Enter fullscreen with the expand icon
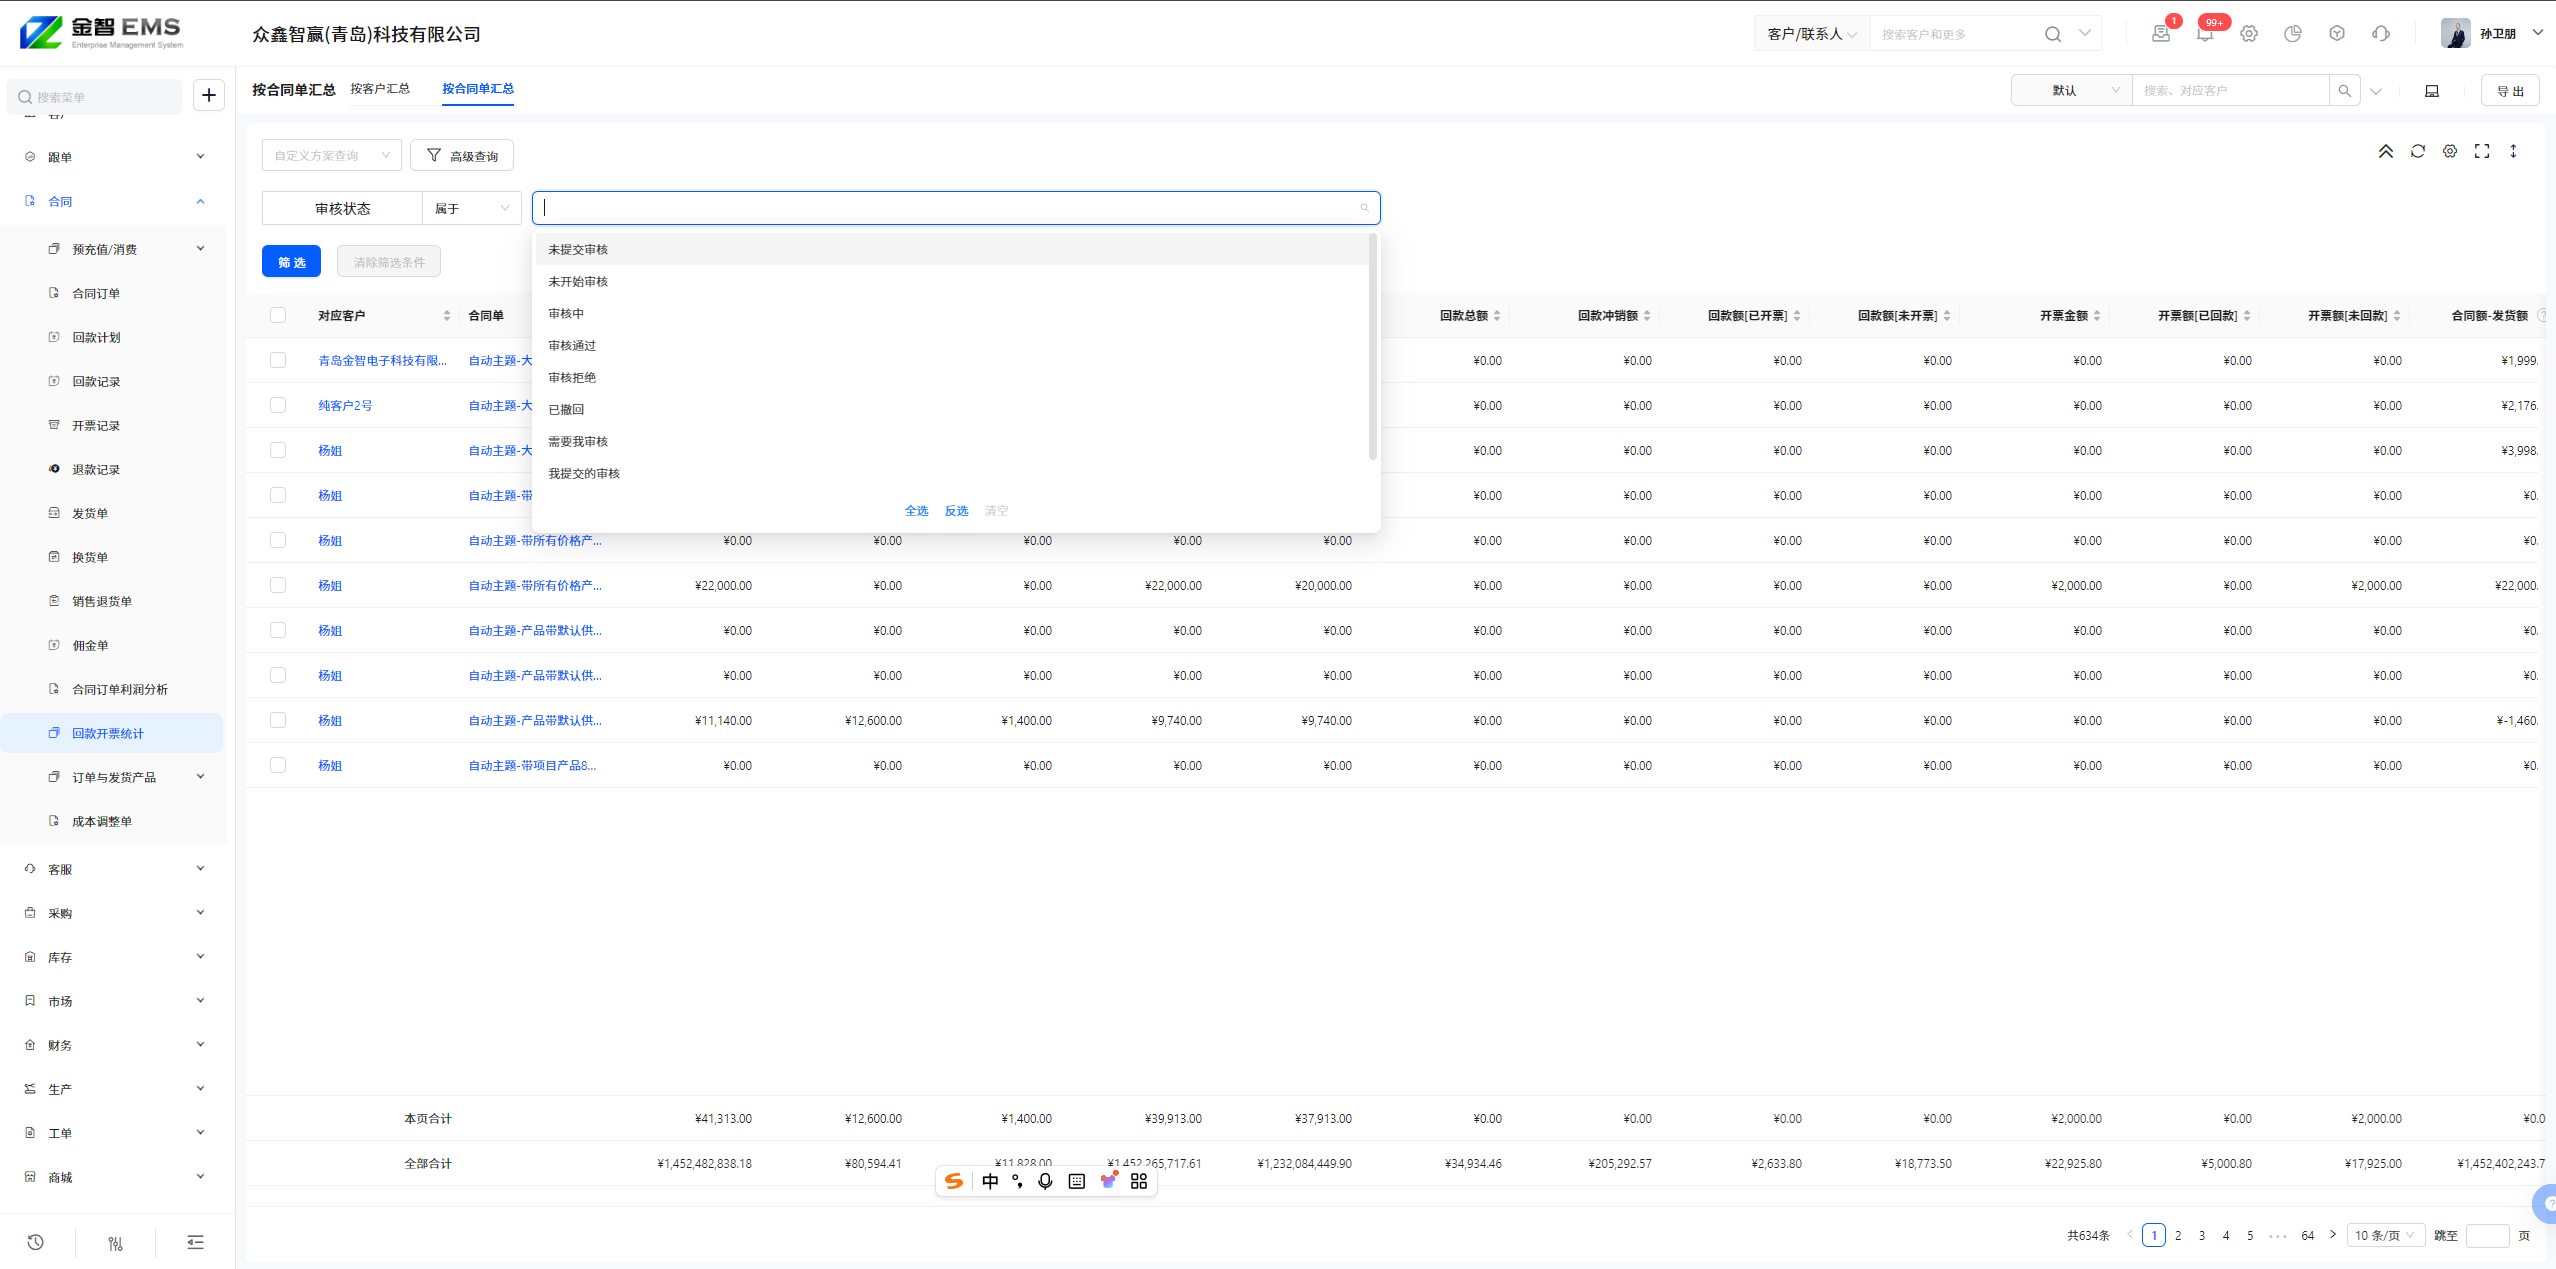 (2481, 151)
